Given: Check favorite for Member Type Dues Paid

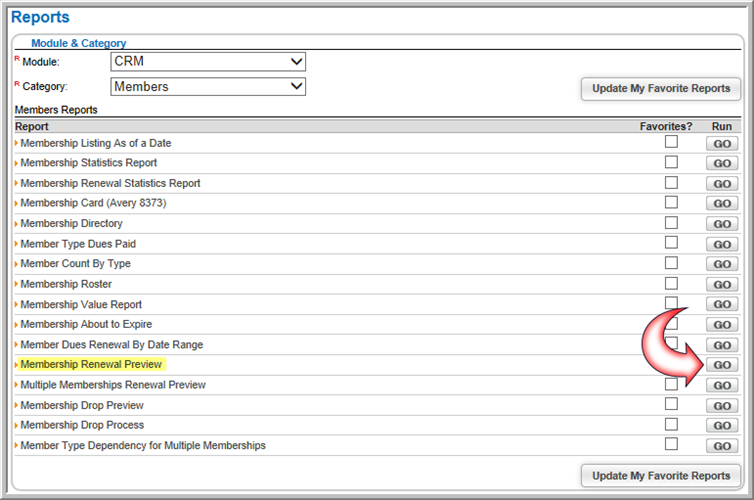Looking at the screenshot, I should tap(671, 242).
